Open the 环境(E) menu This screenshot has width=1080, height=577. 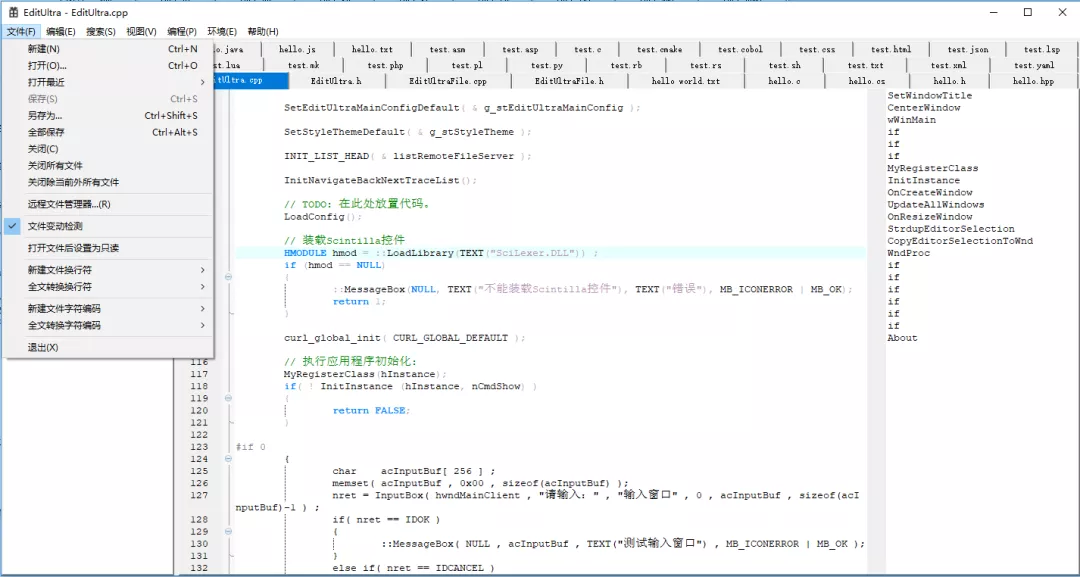222,32
